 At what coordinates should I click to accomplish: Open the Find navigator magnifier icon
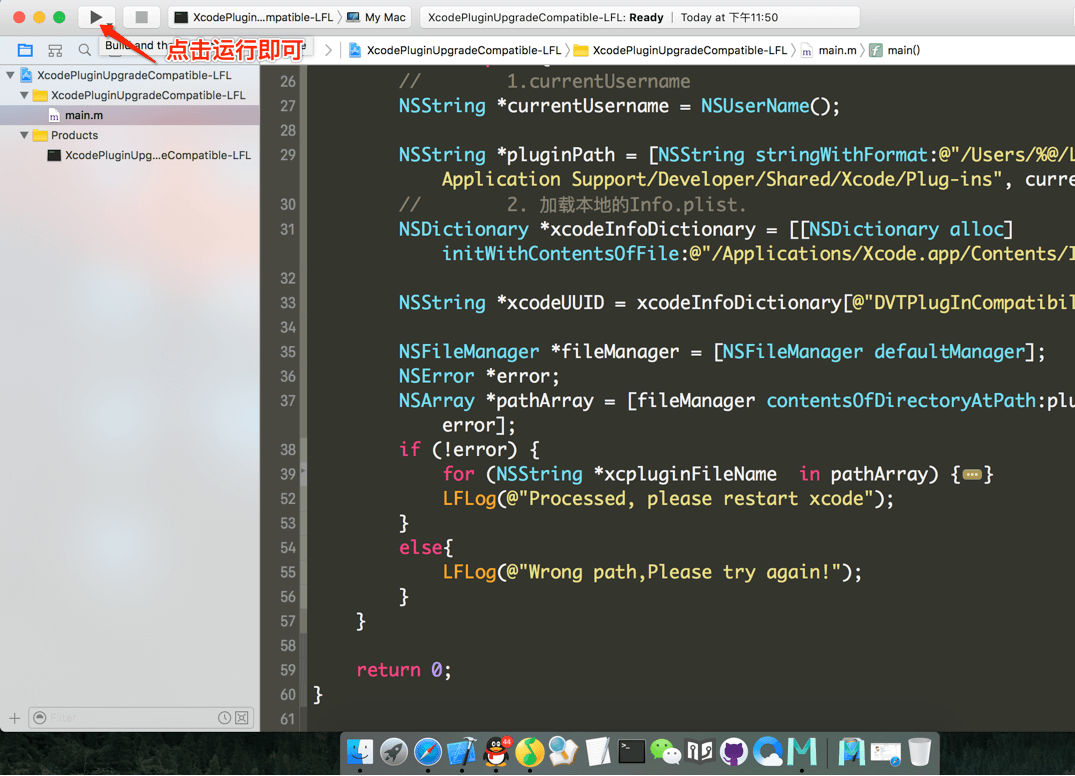pyautogui.click(x=84, y=50)
